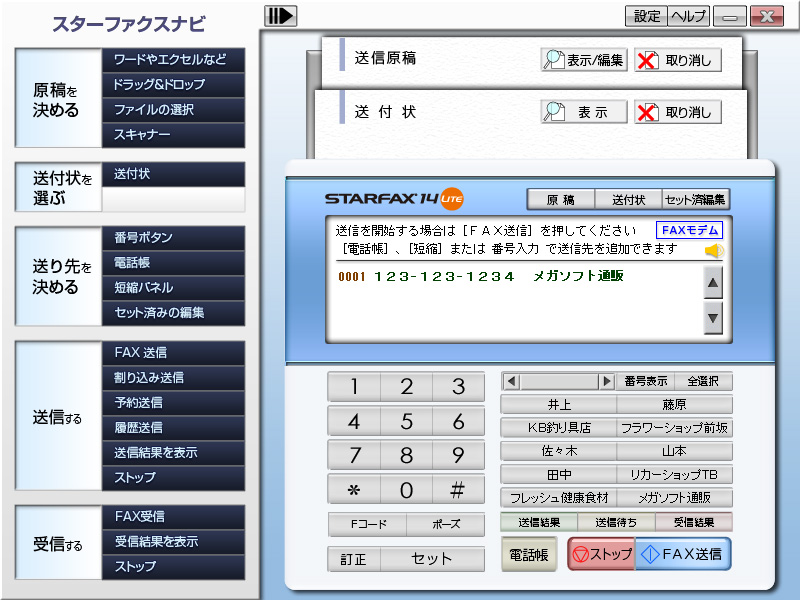The height and width of the screenshot is (600, 800).
Task: Open the ヘルプ help menu
Action: pos(689,16)
